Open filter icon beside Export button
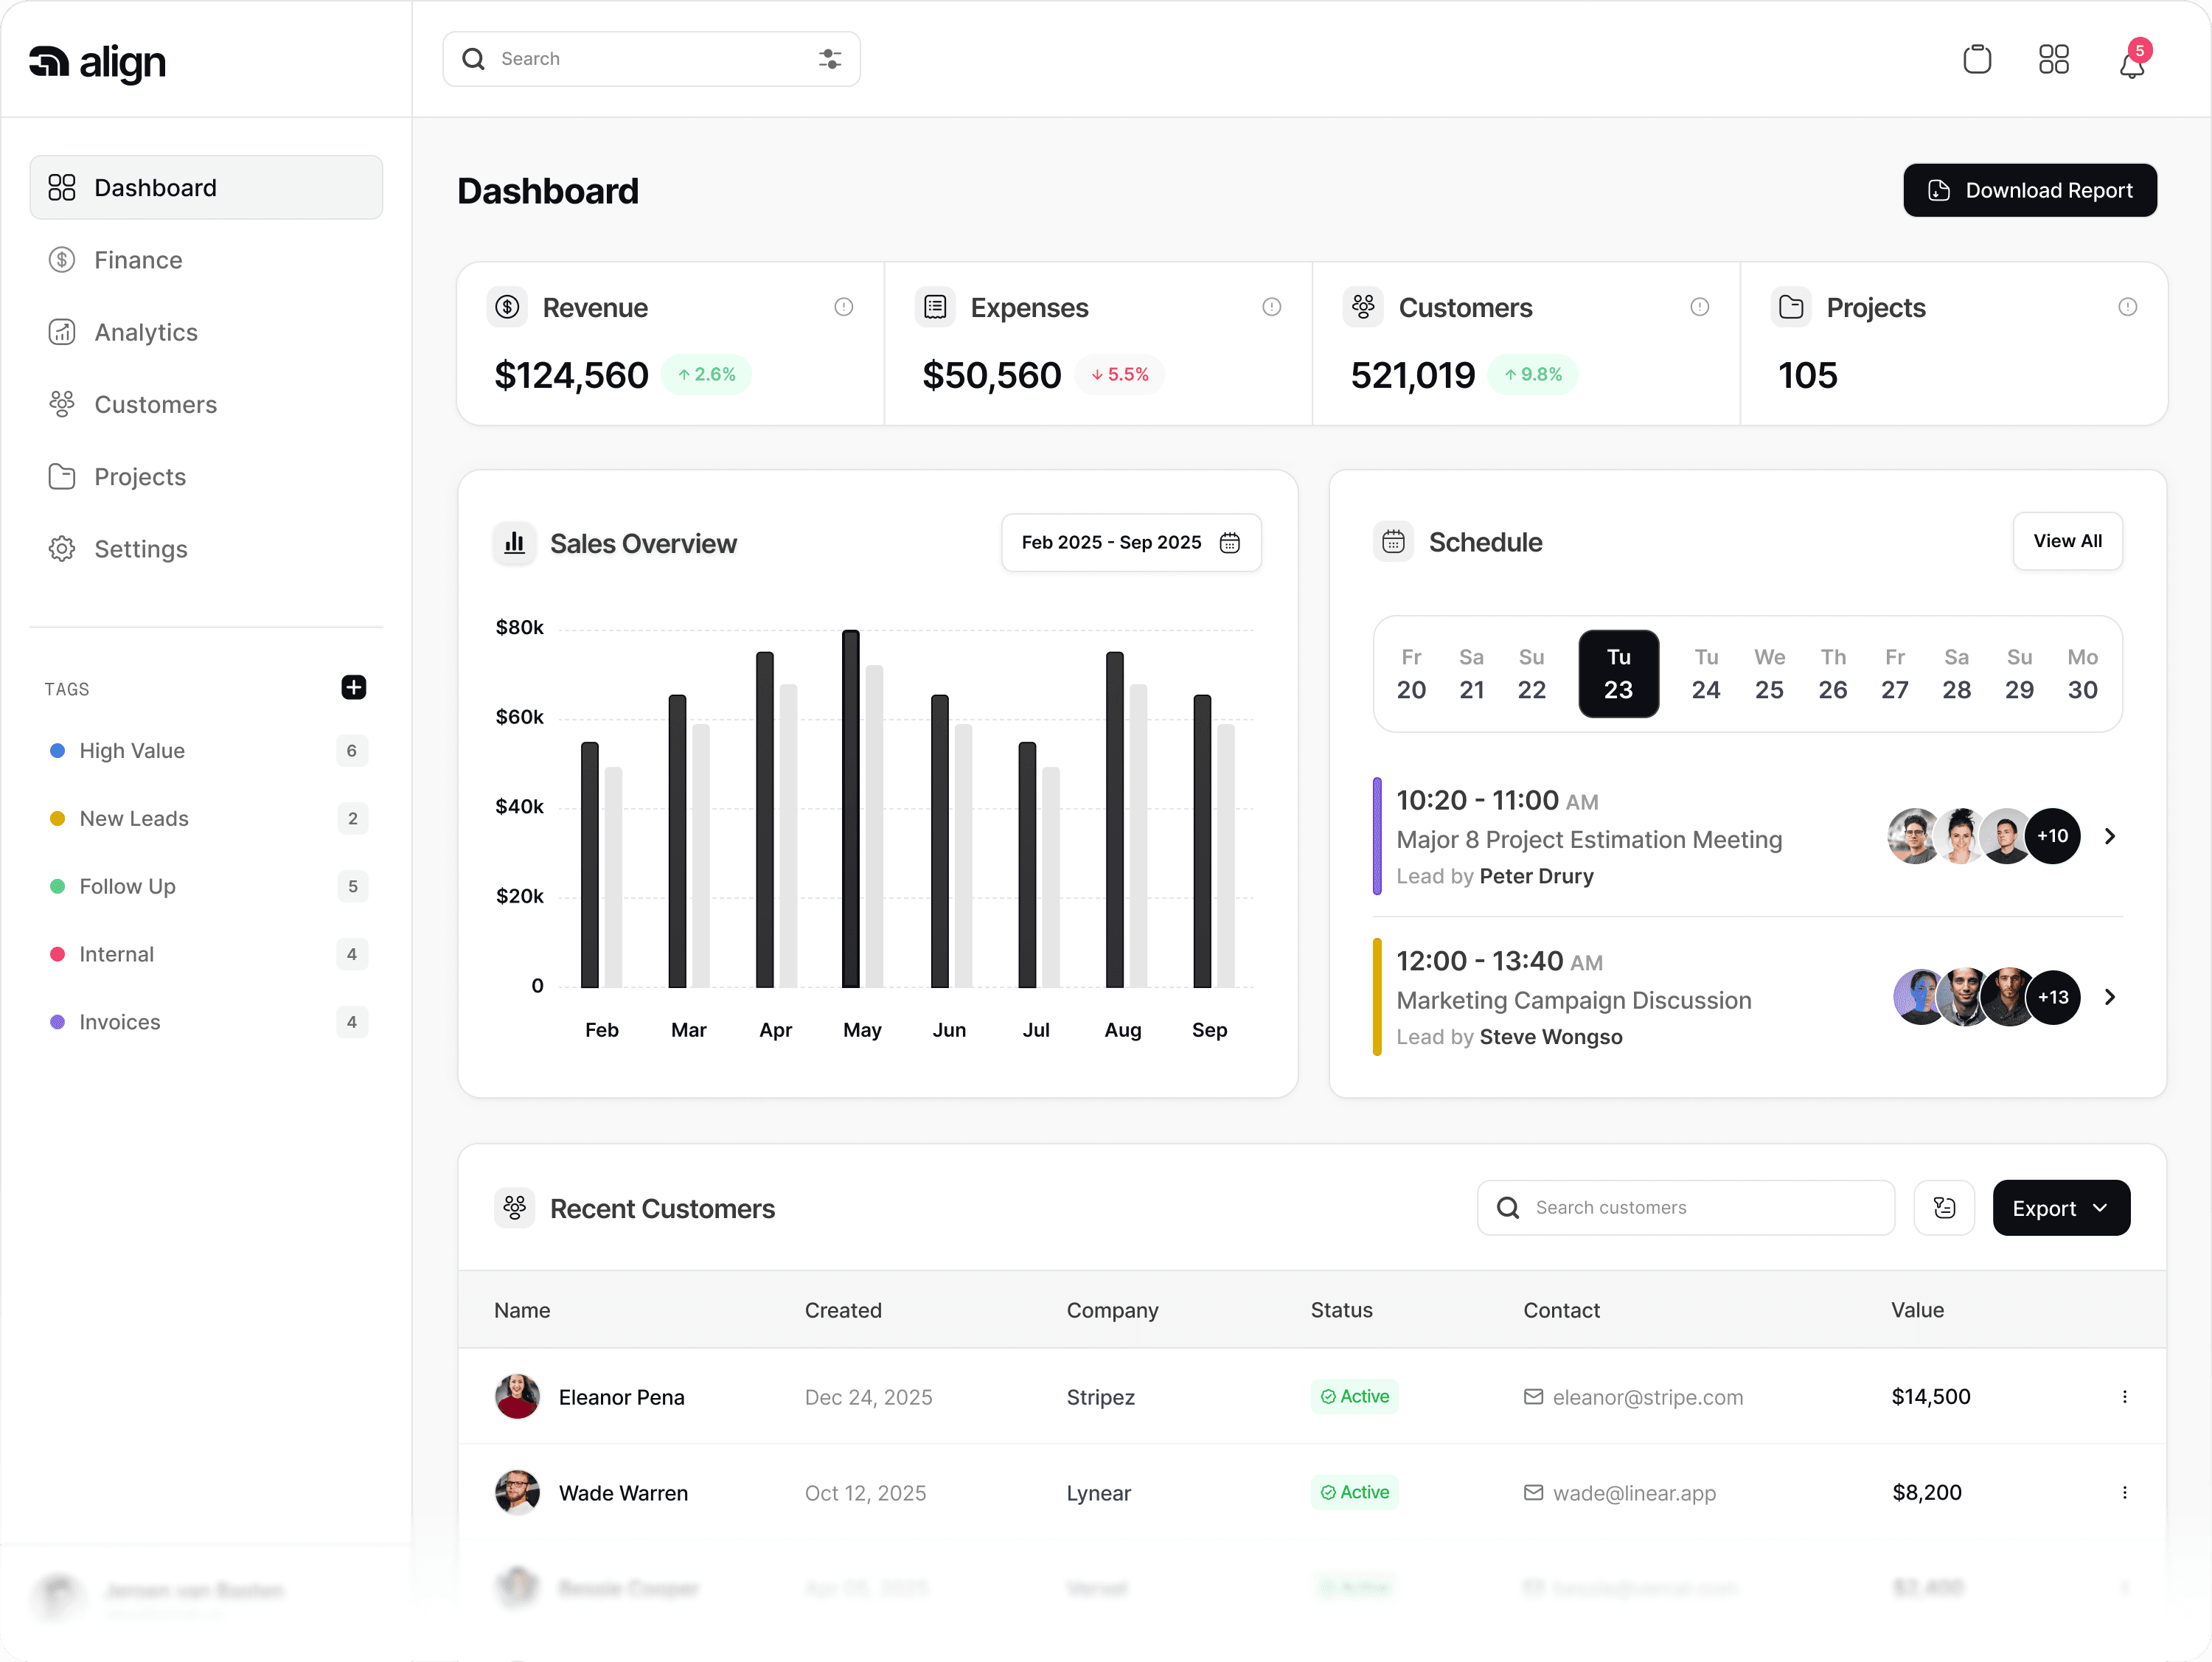This screenshot has width=2212, height=1662. click(1944, 1208)
